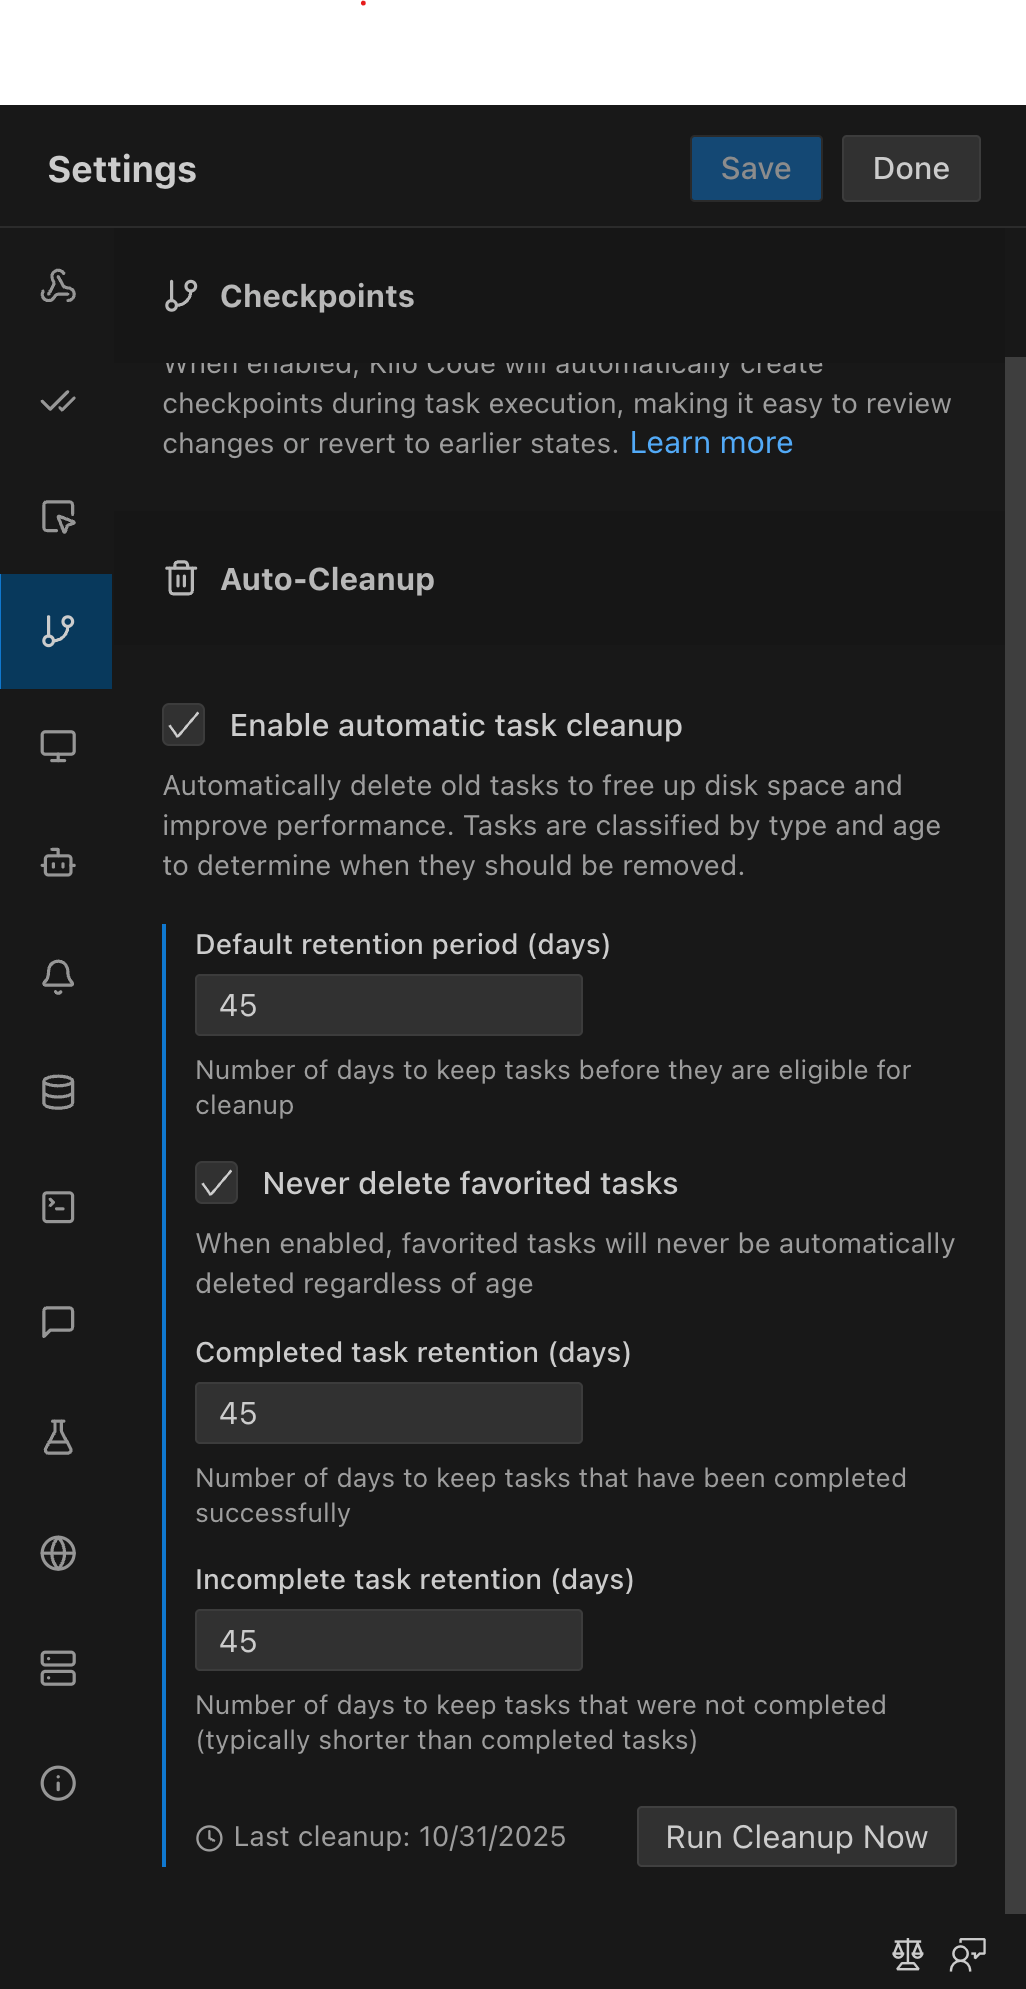The height and width of the screenshot is (1989, 1026).
Task: Click the Save button
Action: 756,168
